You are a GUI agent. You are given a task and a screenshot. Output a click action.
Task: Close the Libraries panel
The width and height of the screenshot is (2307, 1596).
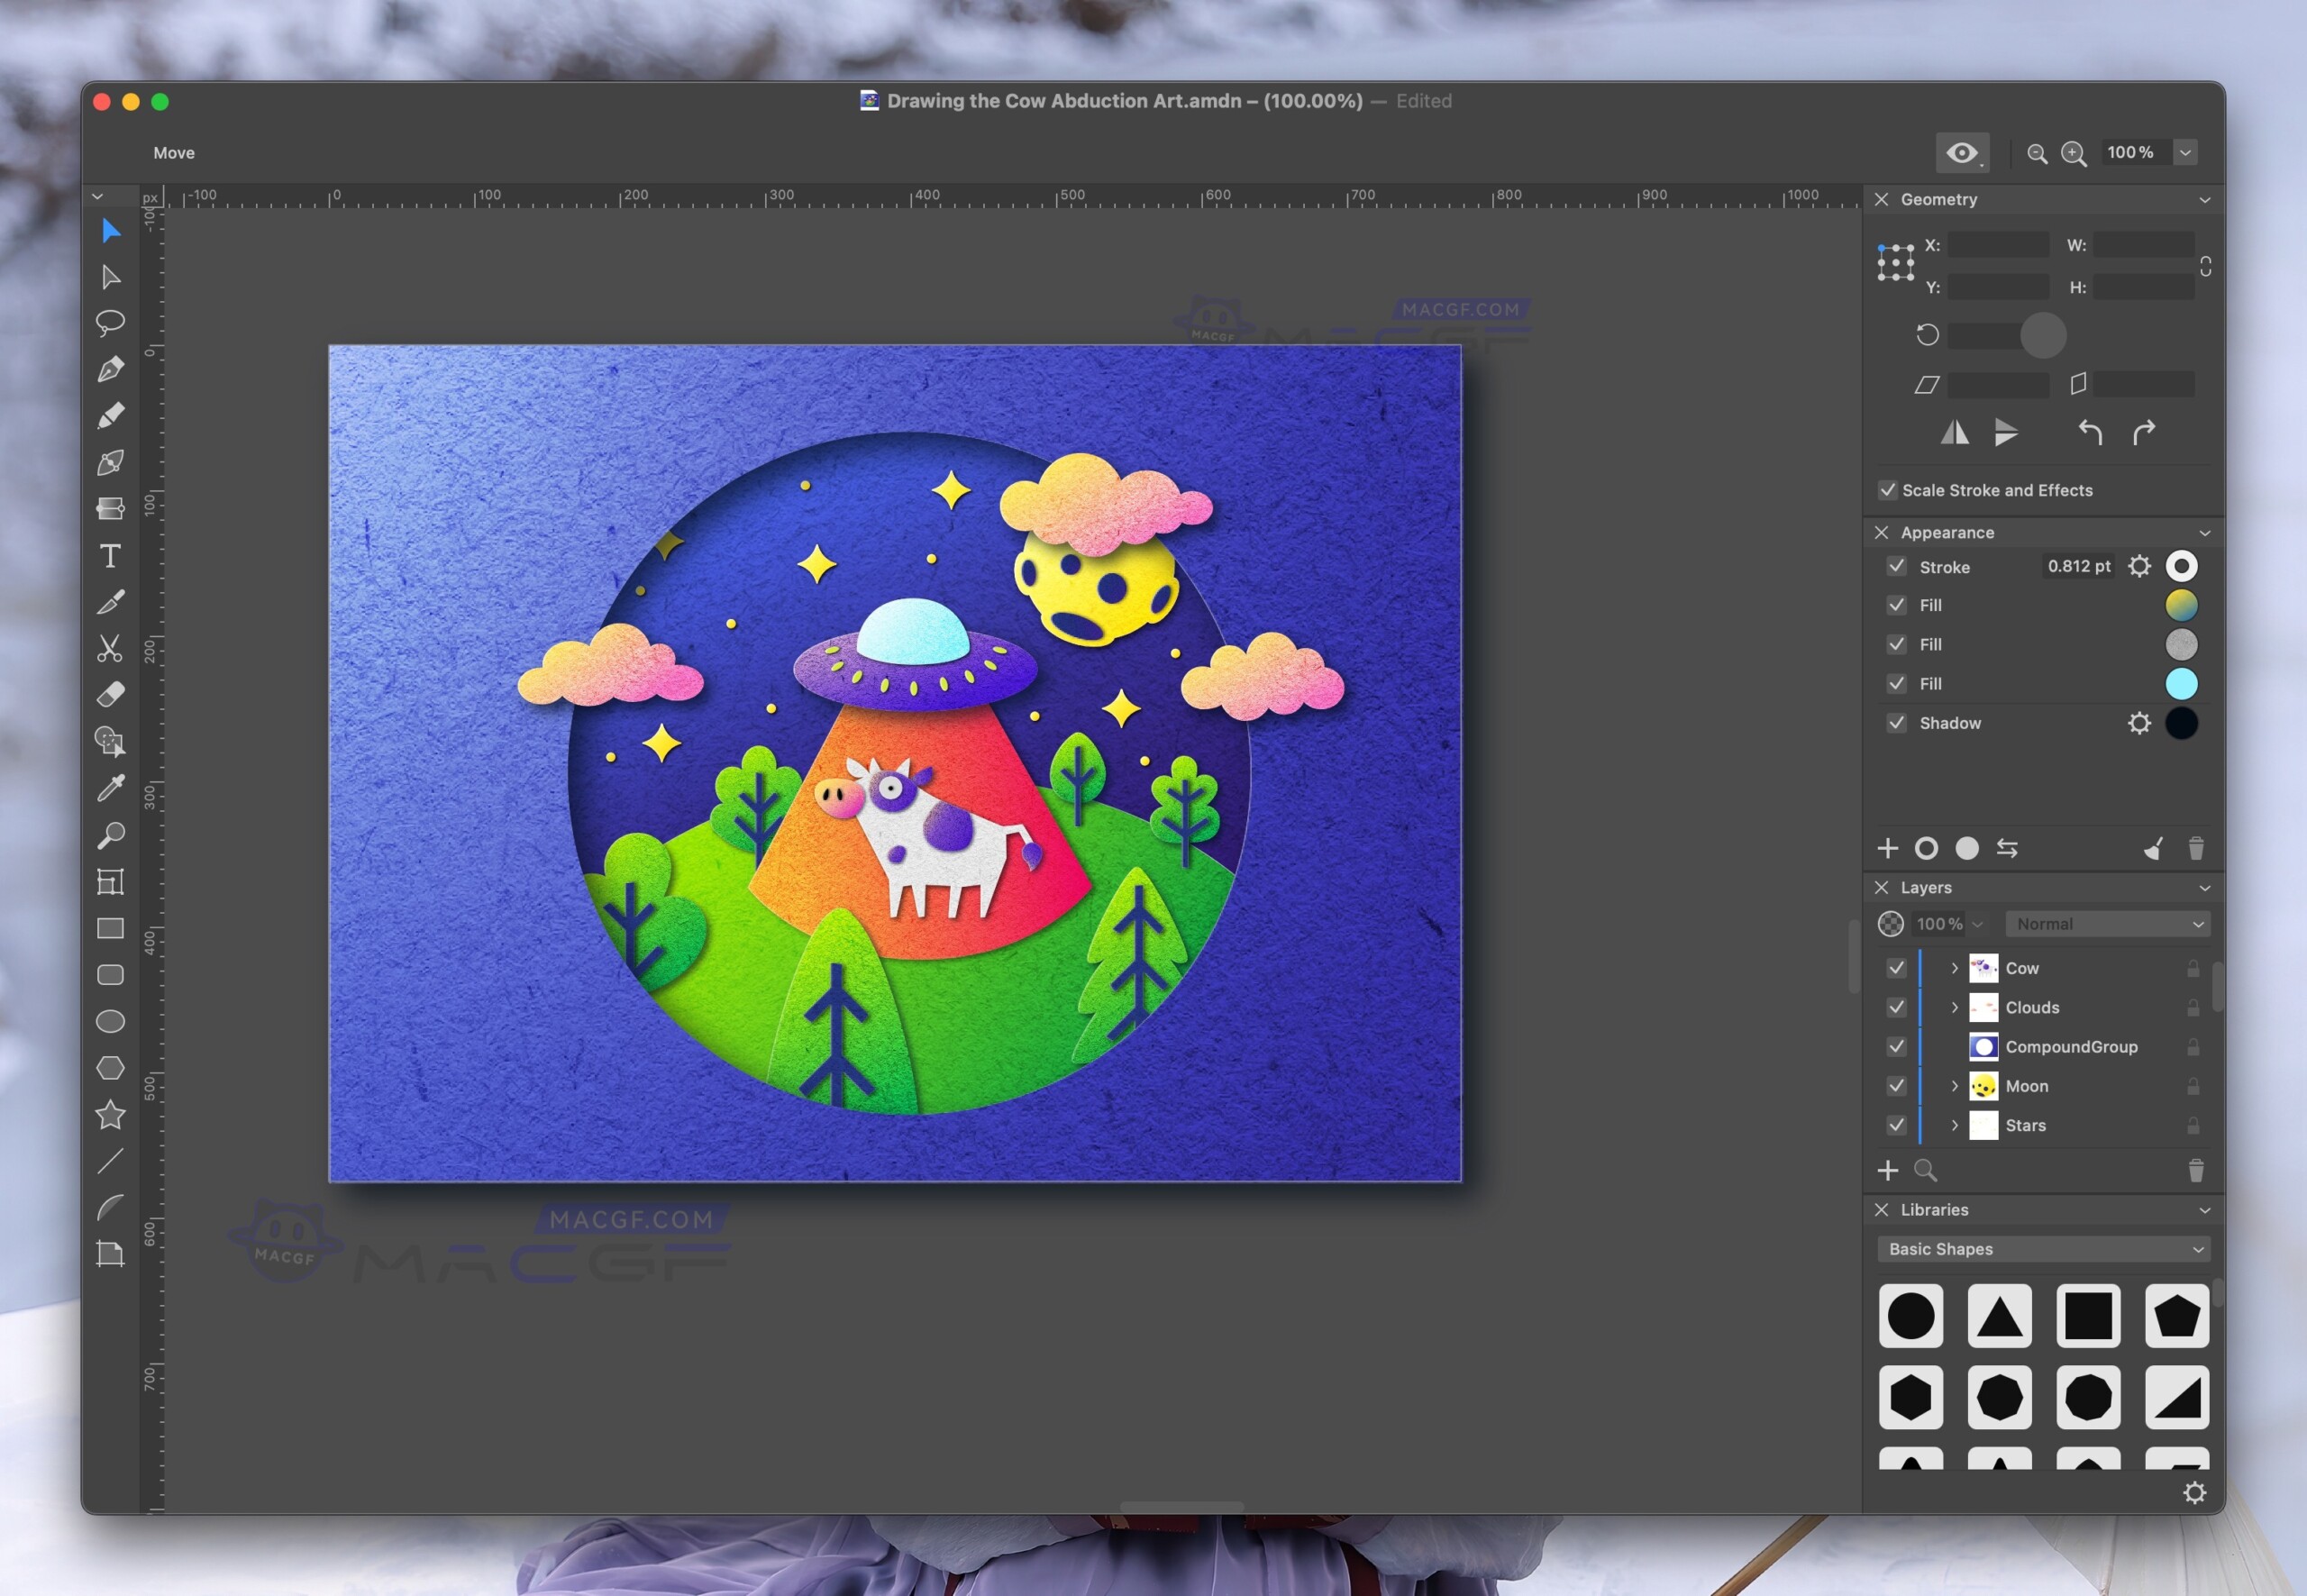point(1881,1210)
